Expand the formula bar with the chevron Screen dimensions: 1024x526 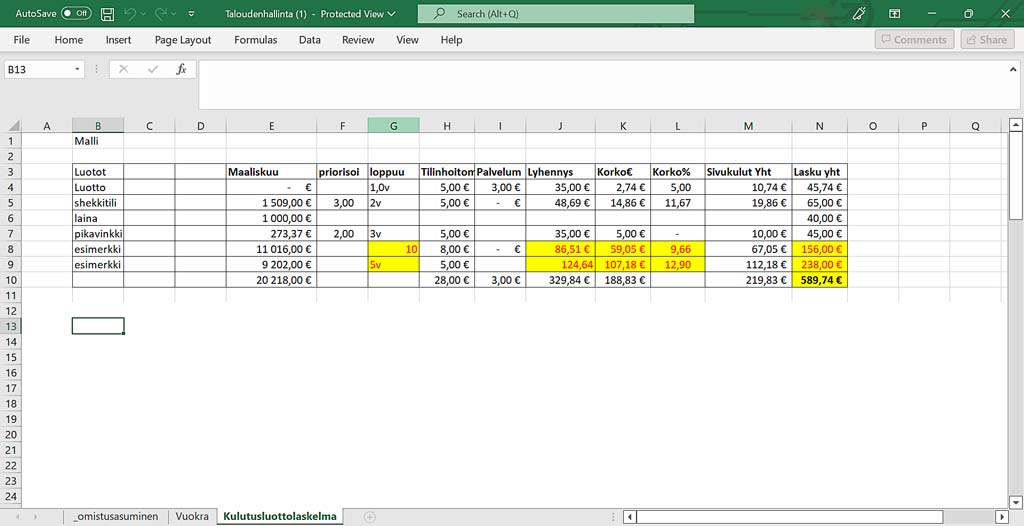(1013, 69)
